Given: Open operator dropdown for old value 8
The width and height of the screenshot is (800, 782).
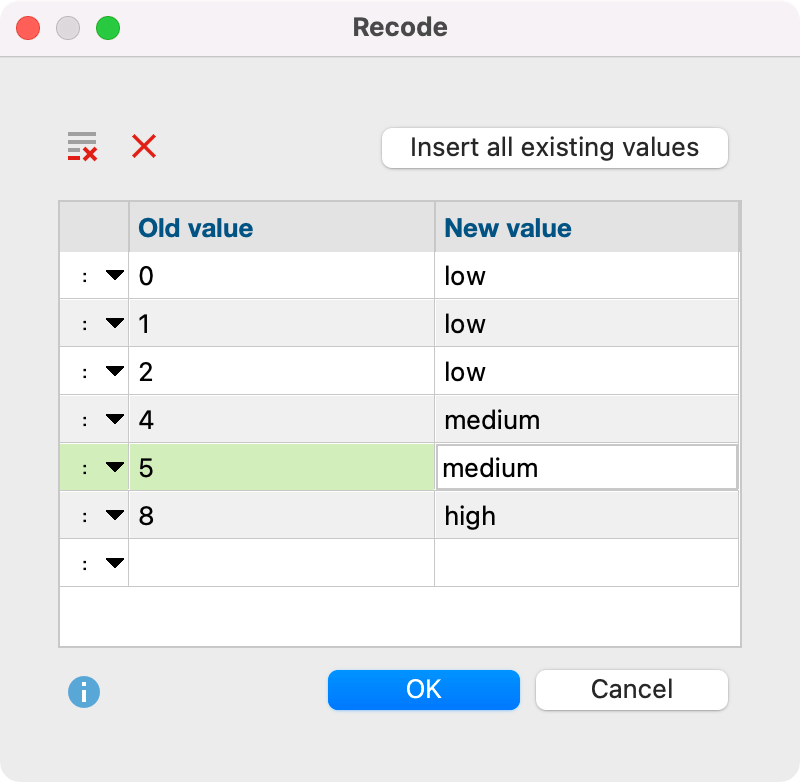Looking at the screenshot, I should pyautogui.click(x=115, y=515).
